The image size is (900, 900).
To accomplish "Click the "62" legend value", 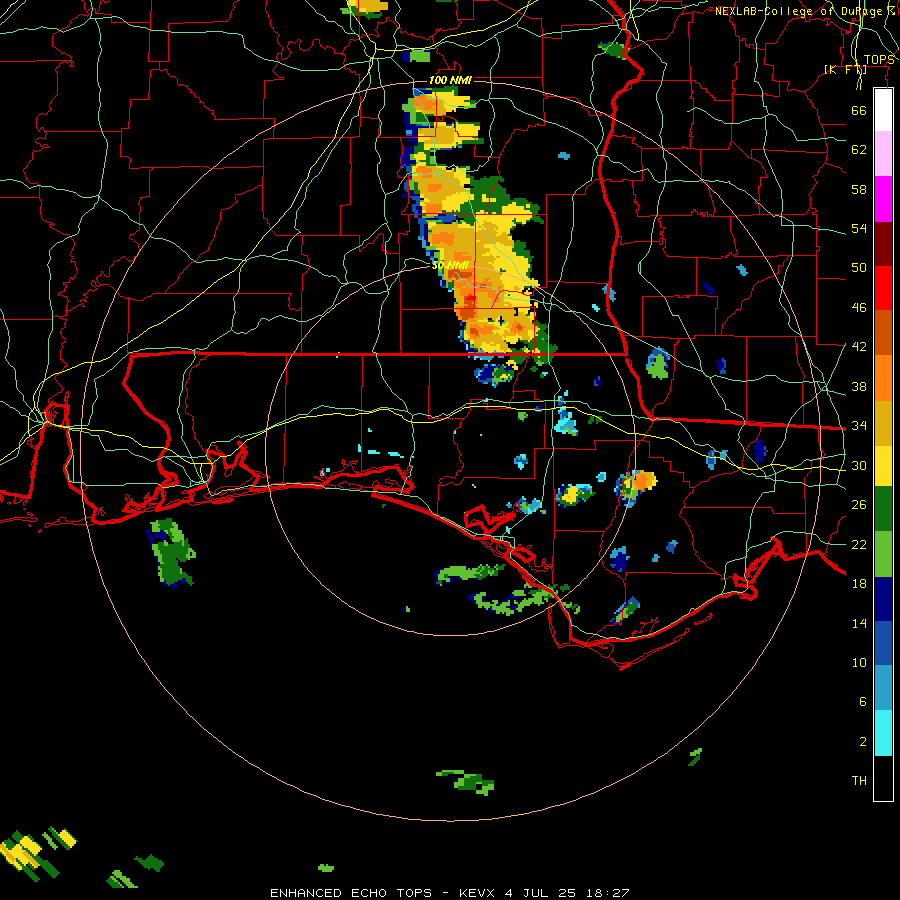I will pyautogui.click(x=859, y=150).
